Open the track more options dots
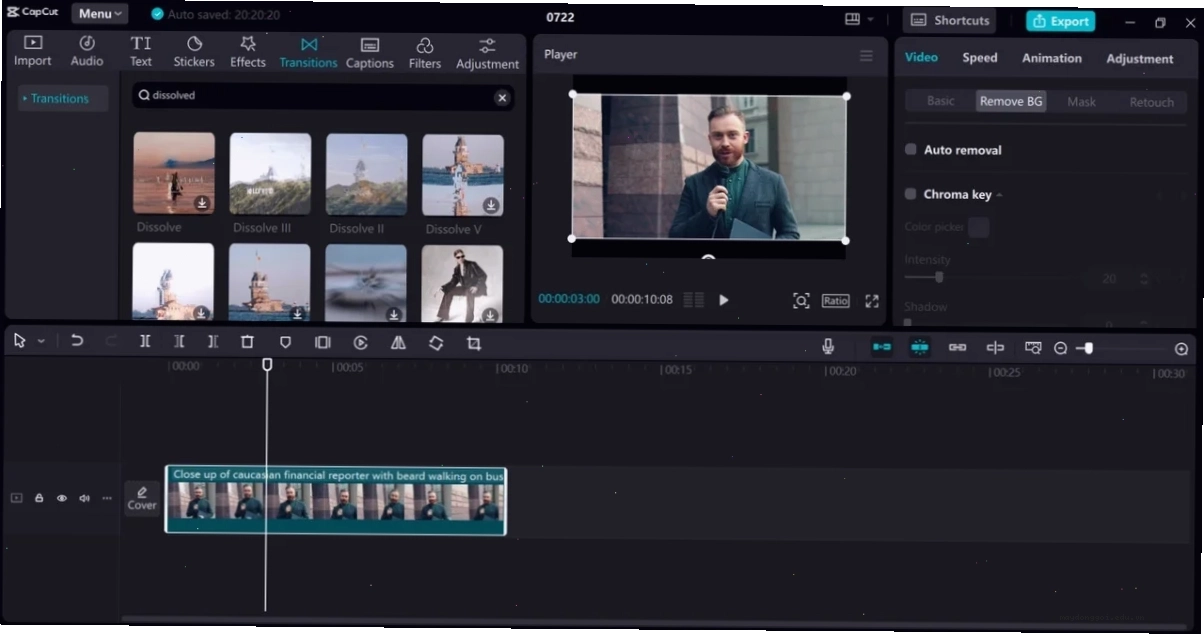 pos(107,498)
